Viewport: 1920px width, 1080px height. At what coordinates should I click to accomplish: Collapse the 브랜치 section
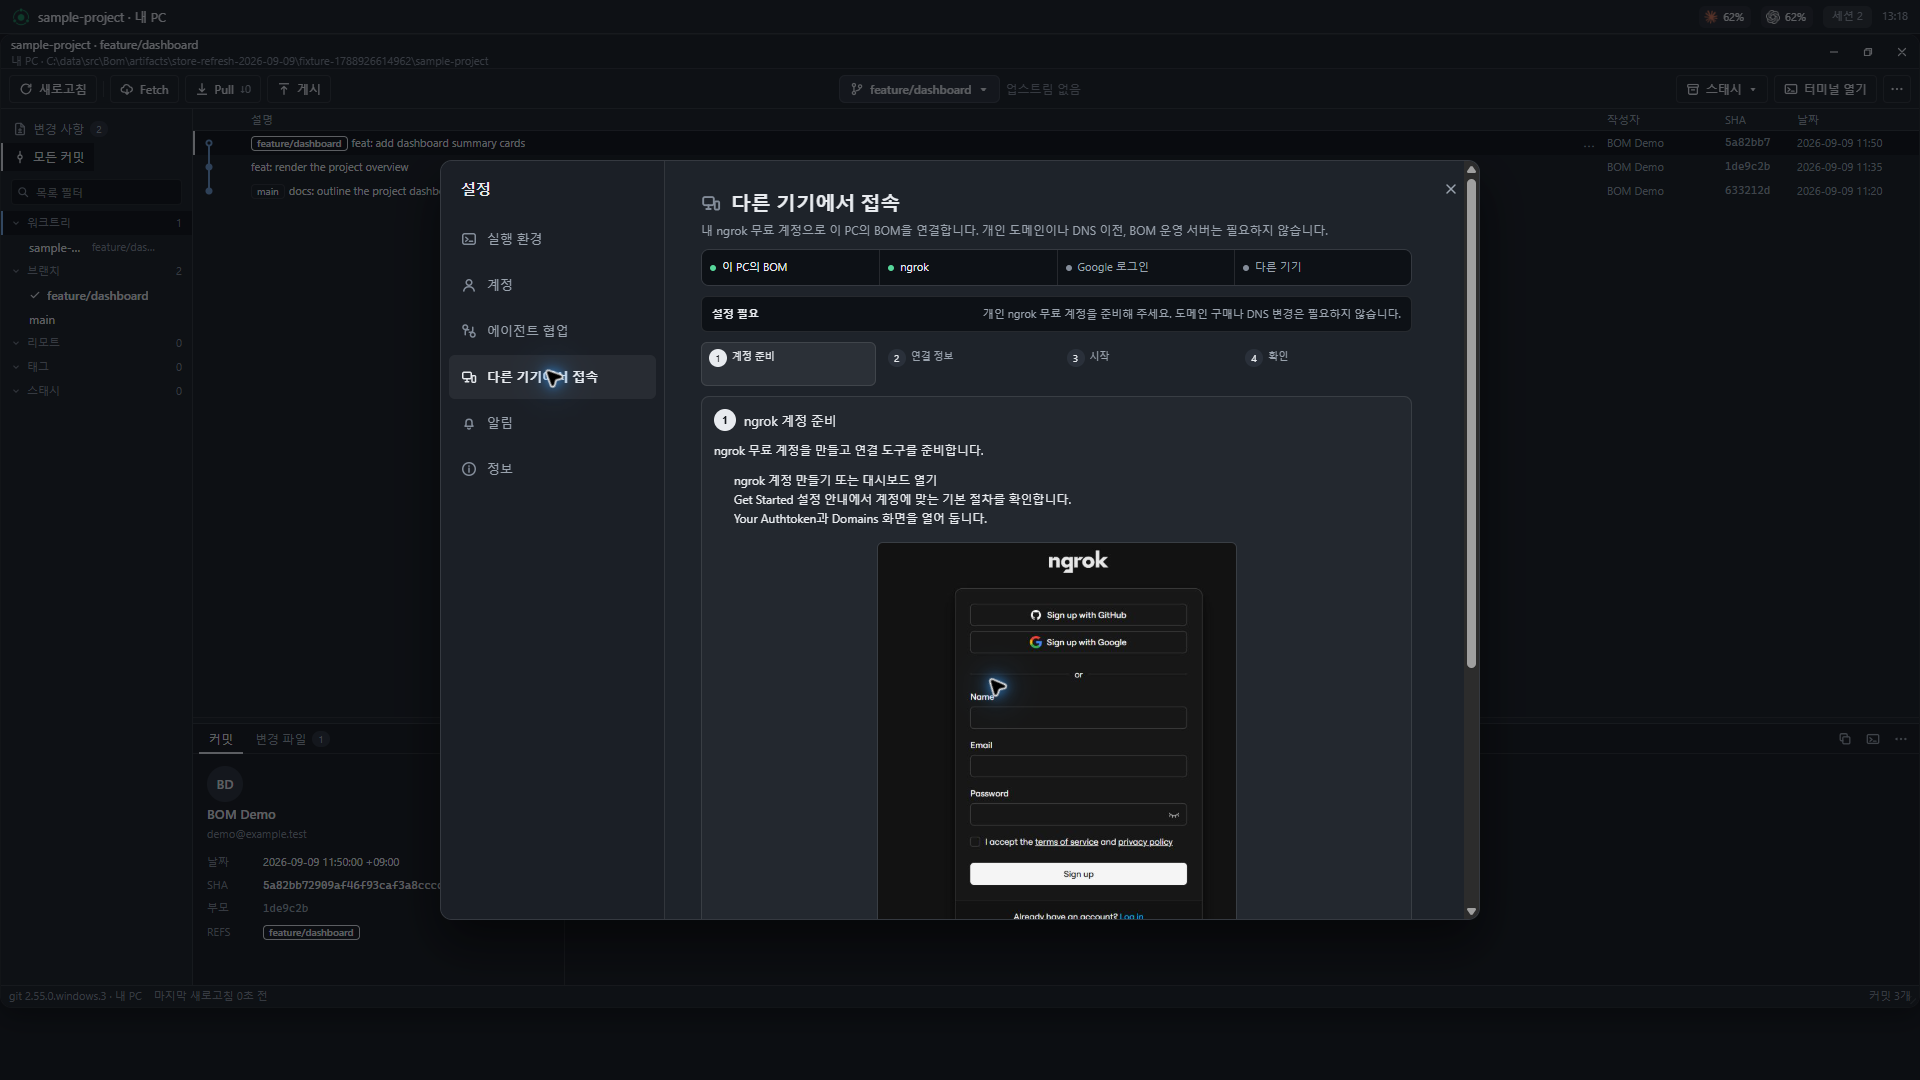pyautogui.click(x=96, y=271)
